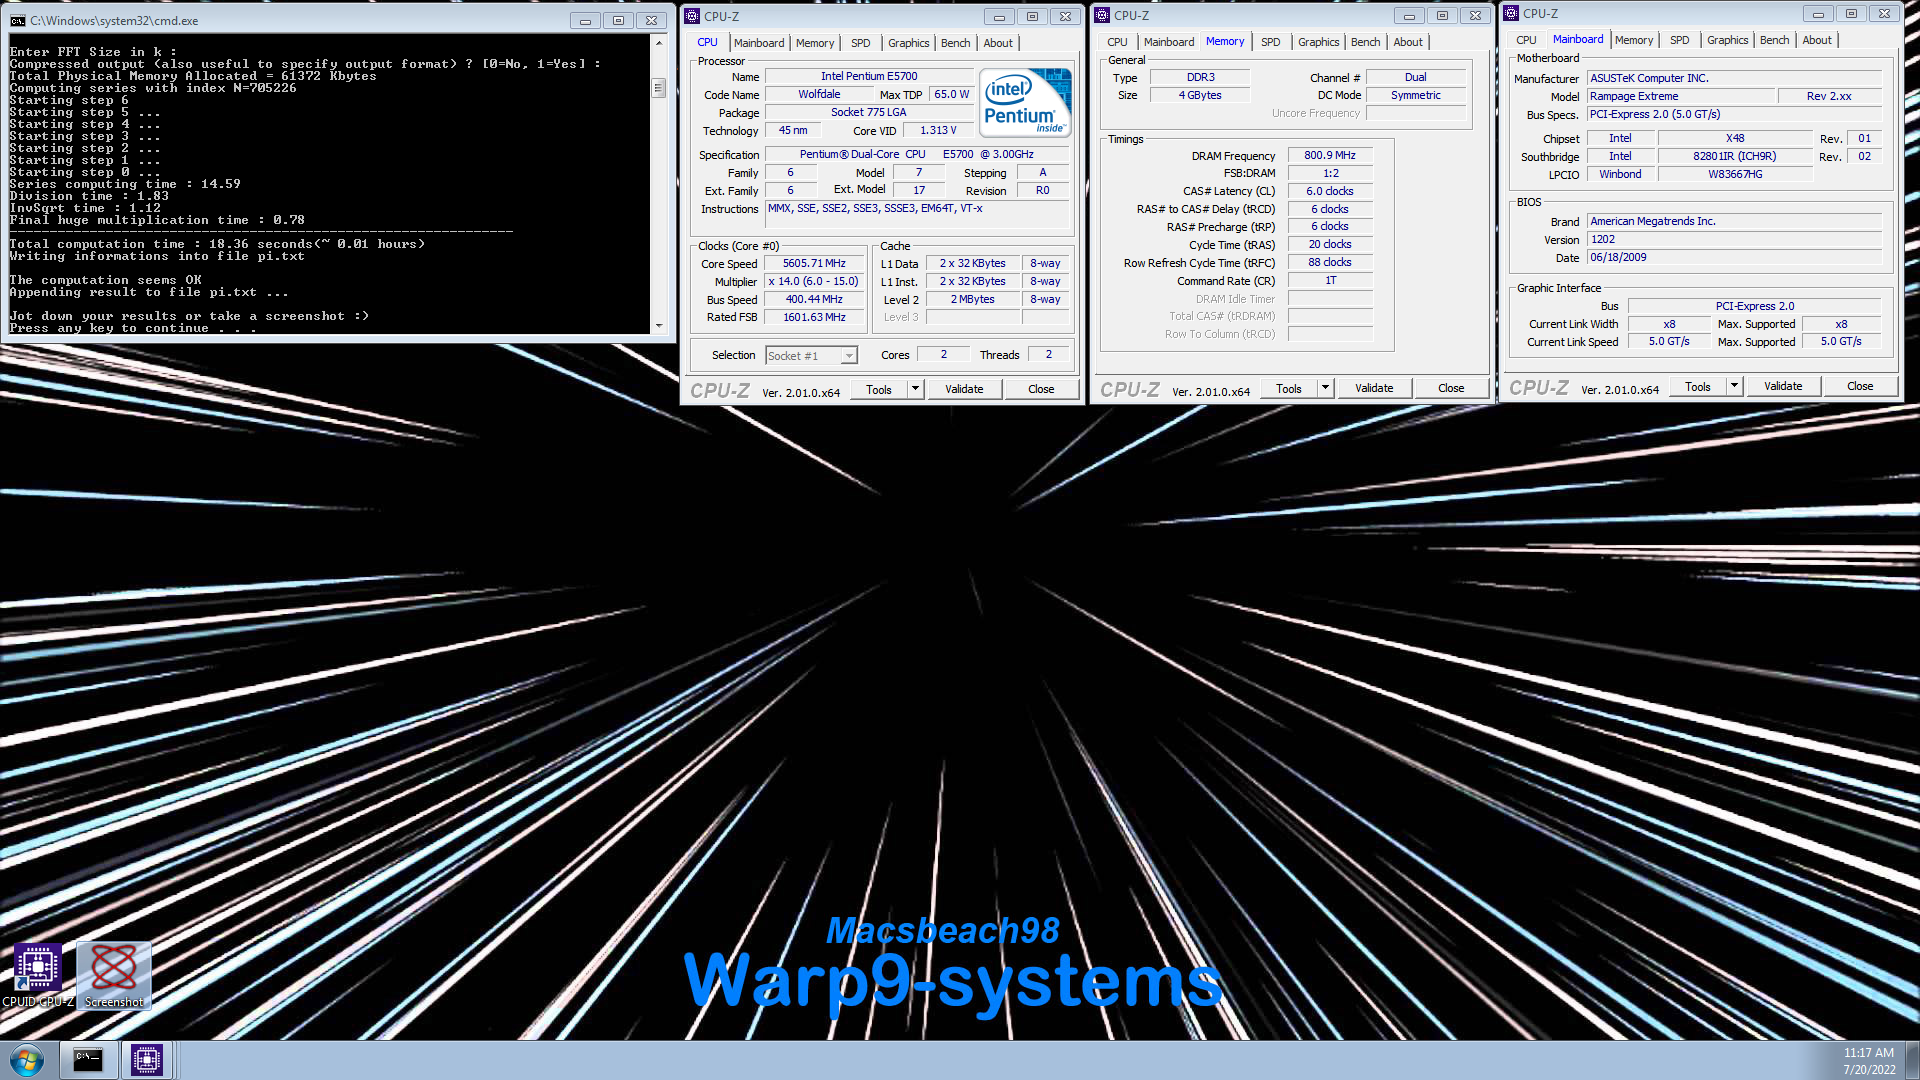Click Close button in the Mainboard window
The image size is (1920, 1080).
[1860, 386]
